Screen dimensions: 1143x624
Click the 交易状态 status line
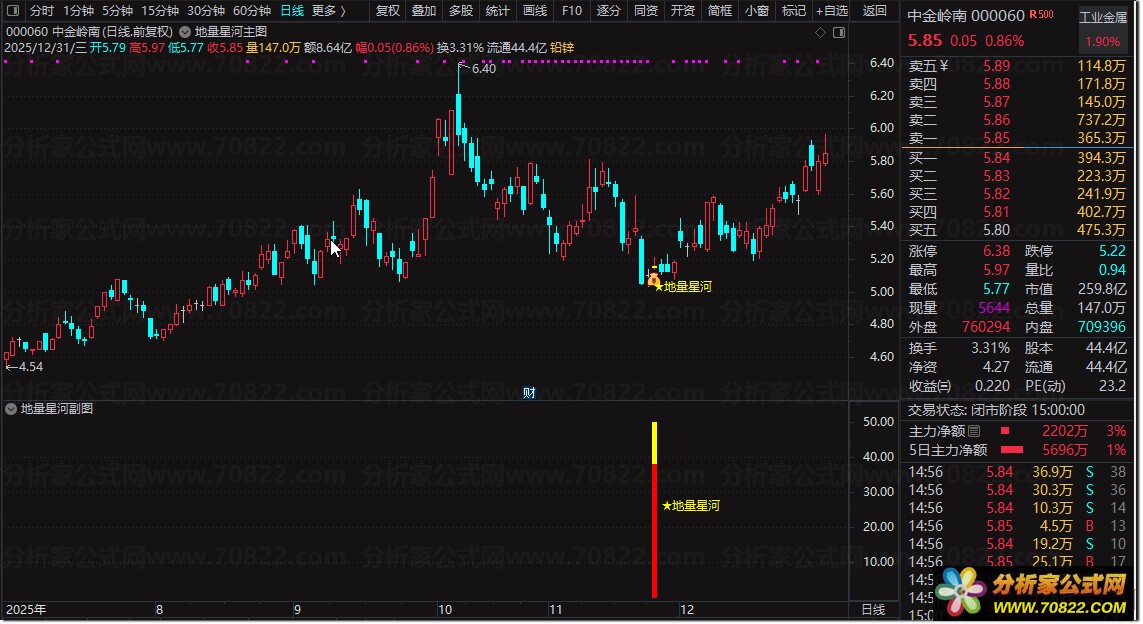996,410
